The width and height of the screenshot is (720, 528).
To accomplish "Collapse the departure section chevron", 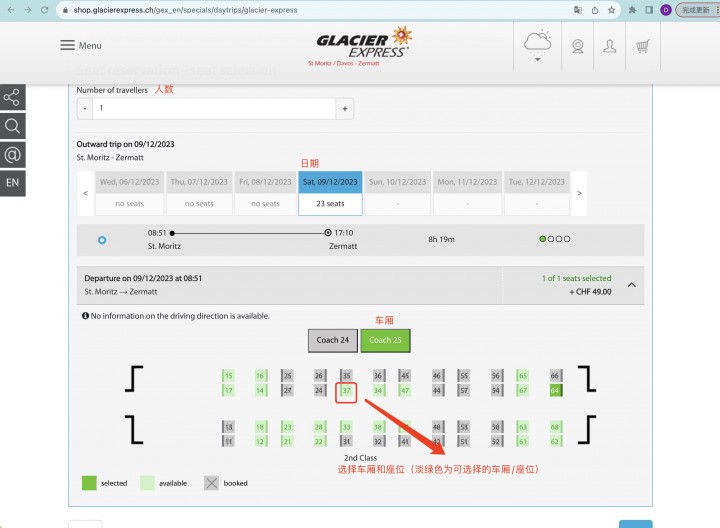I will [632, 285].
